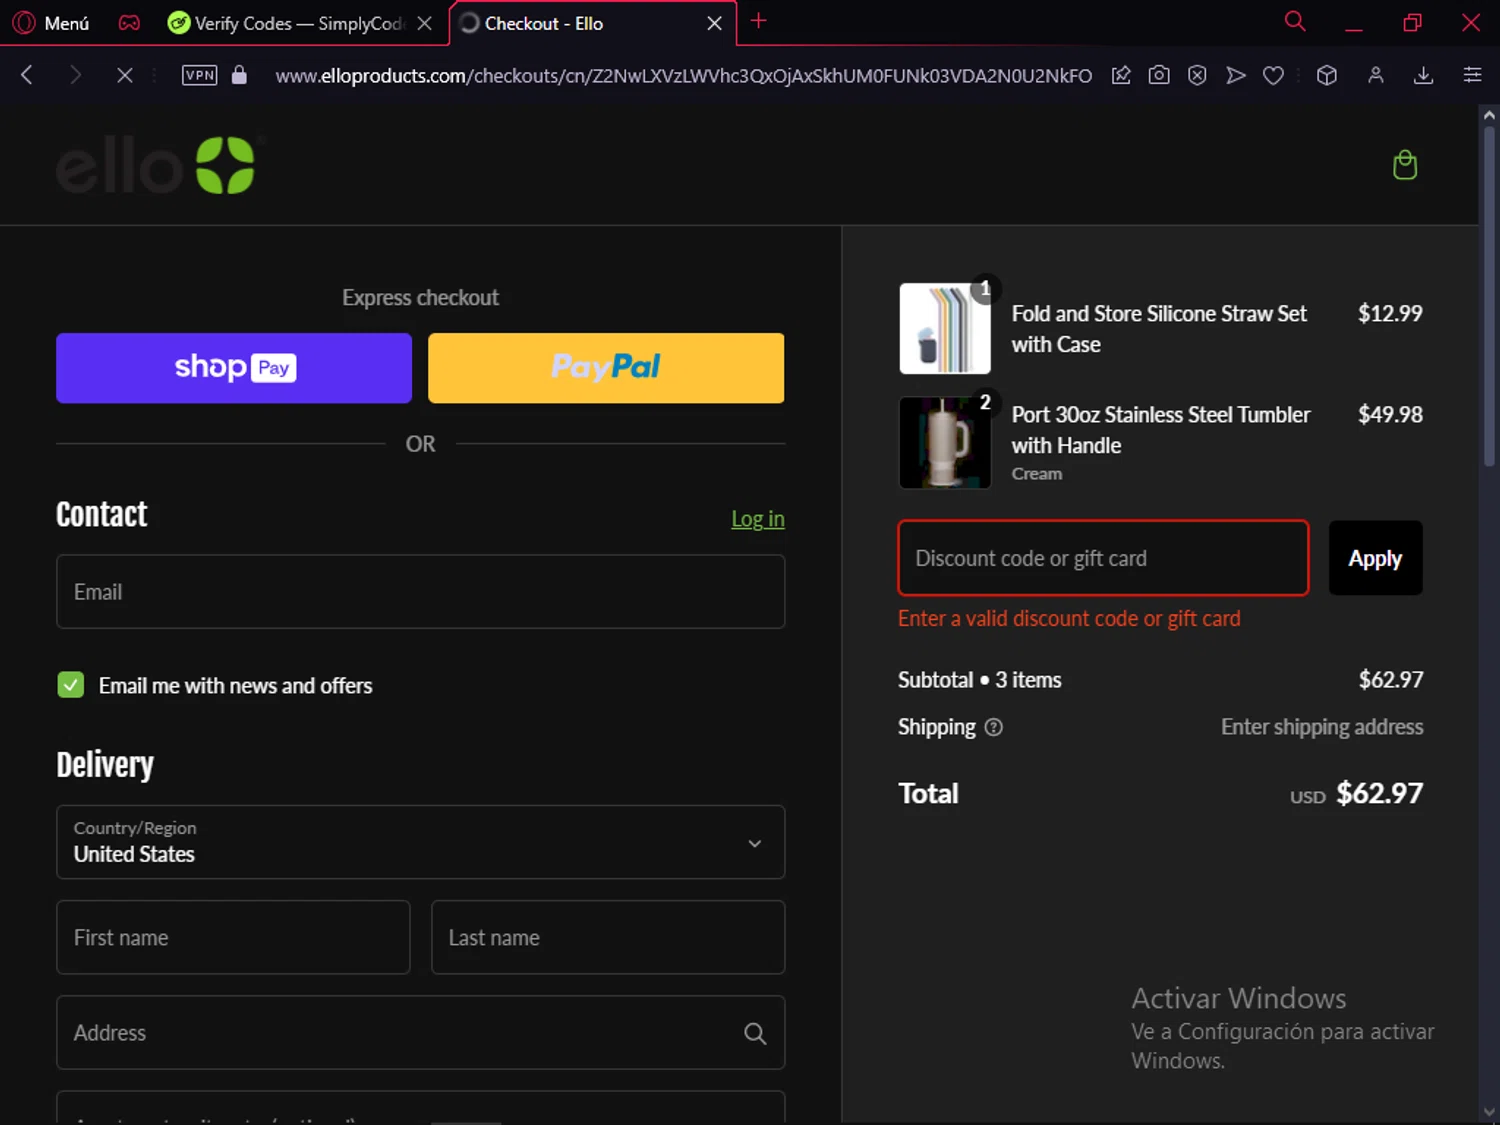Viewport: 1500px width, 1125px height.
Task: Go forward to the next page
Action: click(x=75, y=75)
